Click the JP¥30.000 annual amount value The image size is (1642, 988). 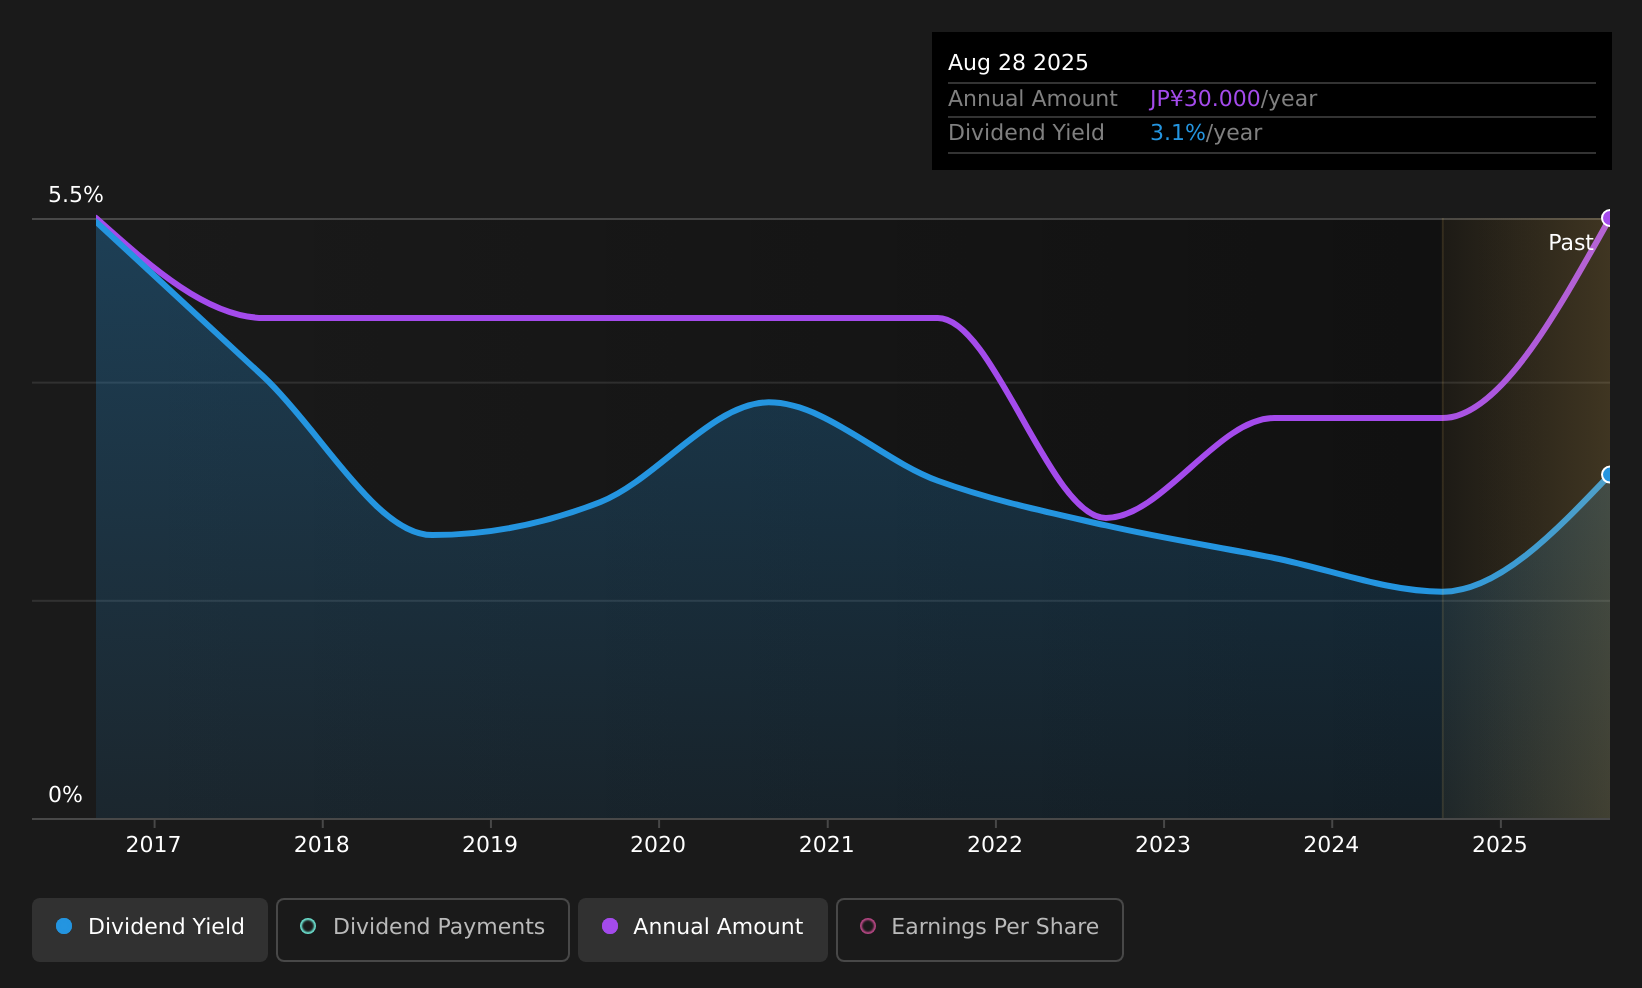pos(1205,99)
